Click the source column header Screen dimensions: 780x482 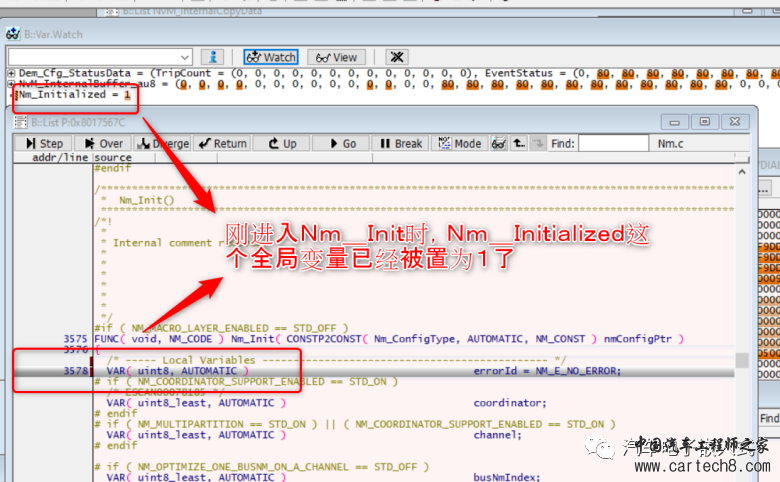113,157
